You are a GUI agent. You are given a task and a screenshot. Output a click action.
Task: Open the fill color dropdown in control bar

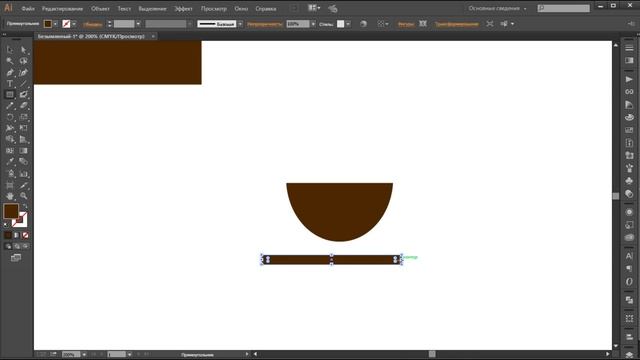pos(55,24)
